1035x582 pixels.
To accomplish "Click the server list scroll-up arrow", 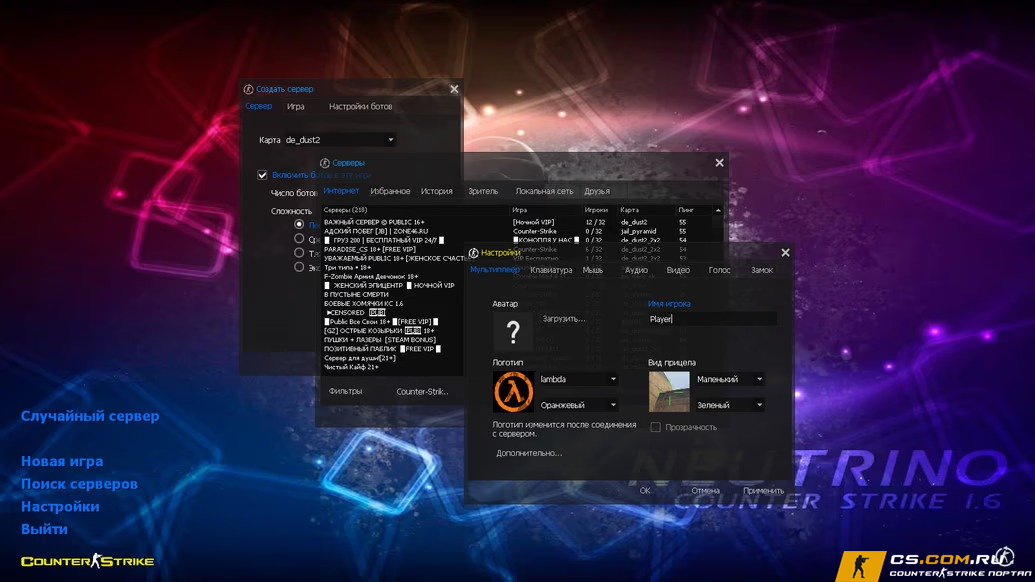I will pyautogui.click(x=718, y=210).
